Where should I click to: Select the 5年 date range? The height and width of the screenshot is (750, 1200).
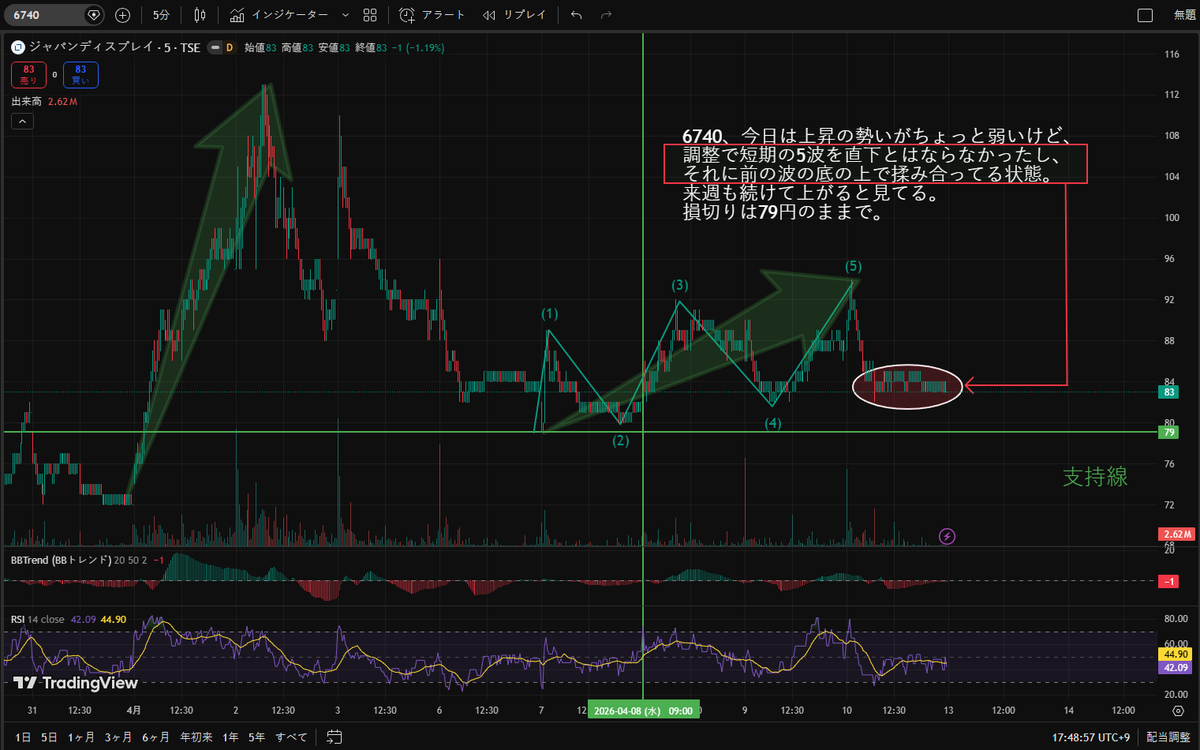click(x=257, y=737)
